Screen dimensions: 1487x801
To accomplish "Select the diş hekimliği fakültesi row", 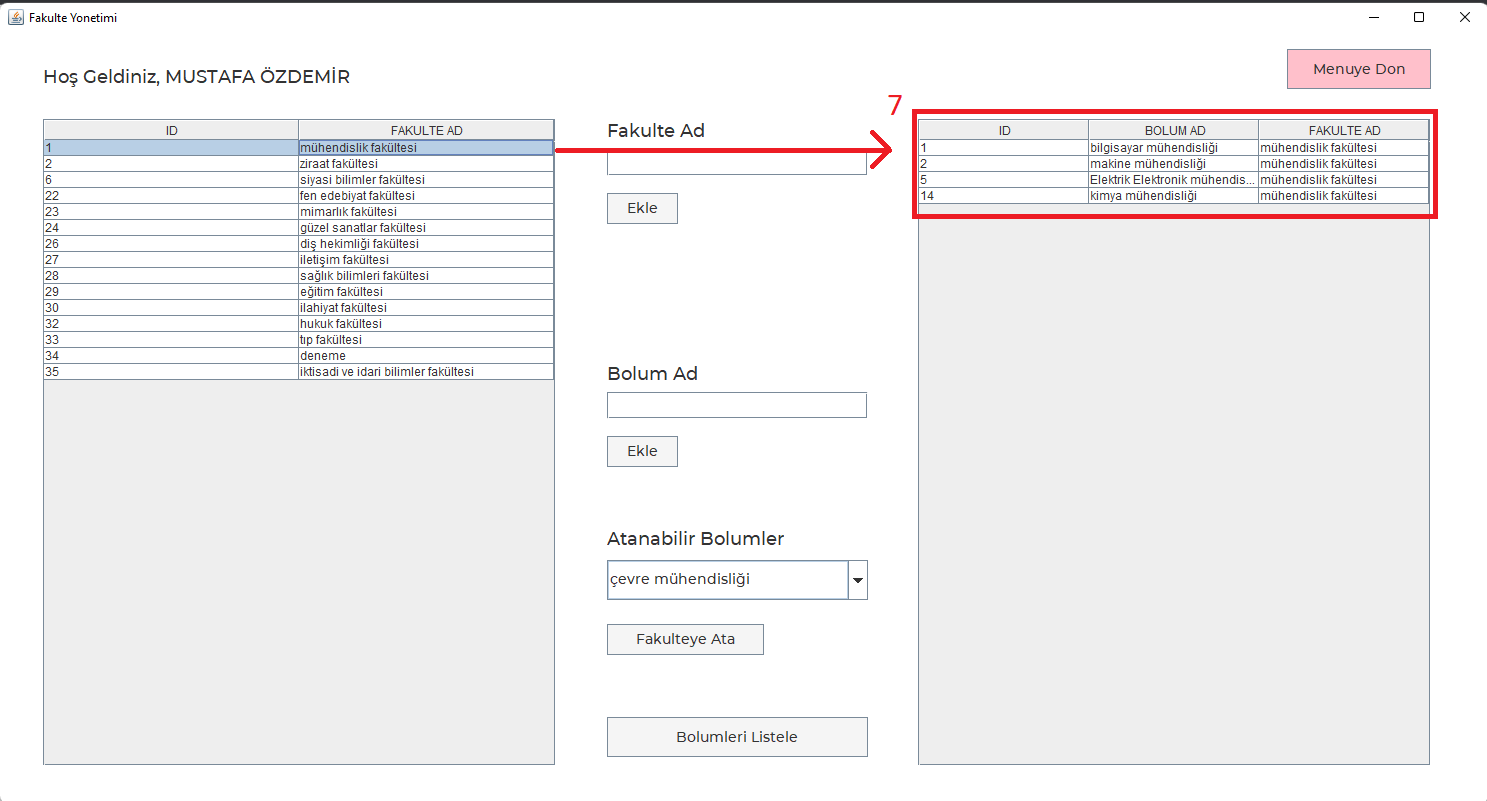I will (x=298, y=243).
